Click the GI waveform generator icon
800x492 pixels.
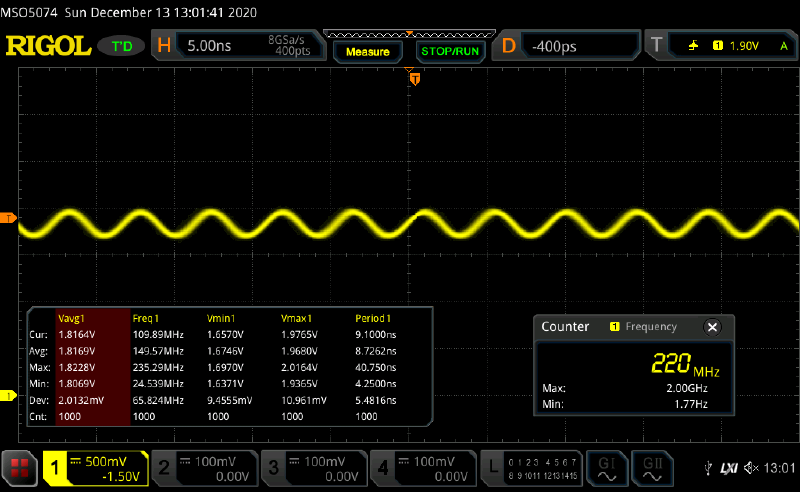[606, 467]
